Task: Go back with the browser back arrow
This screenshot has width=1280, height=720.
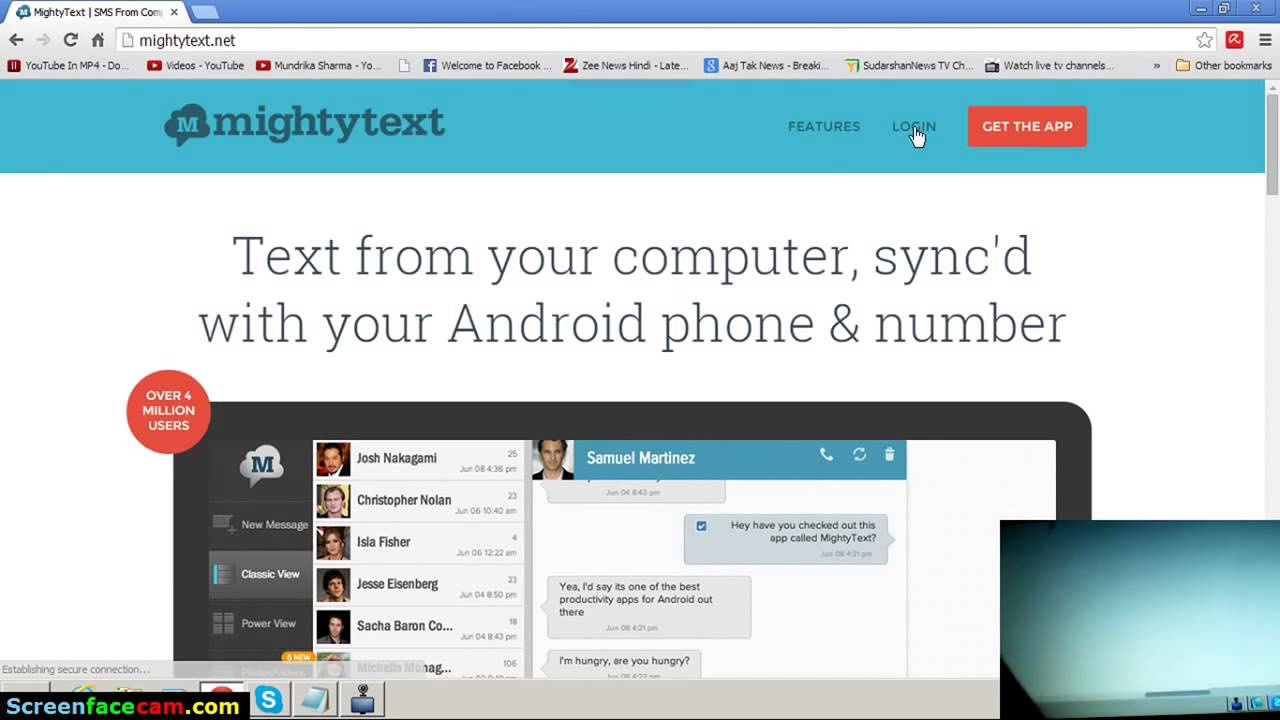Action: (16, 40)
